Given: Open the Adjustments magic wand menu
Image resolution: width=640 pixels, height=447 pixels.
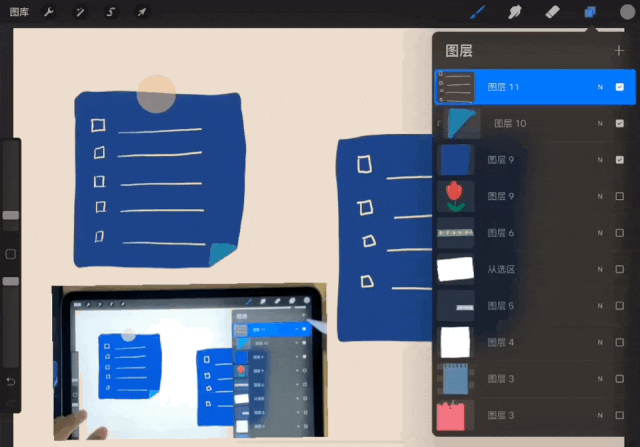Looking at the screenshot, I should point(80,12).
